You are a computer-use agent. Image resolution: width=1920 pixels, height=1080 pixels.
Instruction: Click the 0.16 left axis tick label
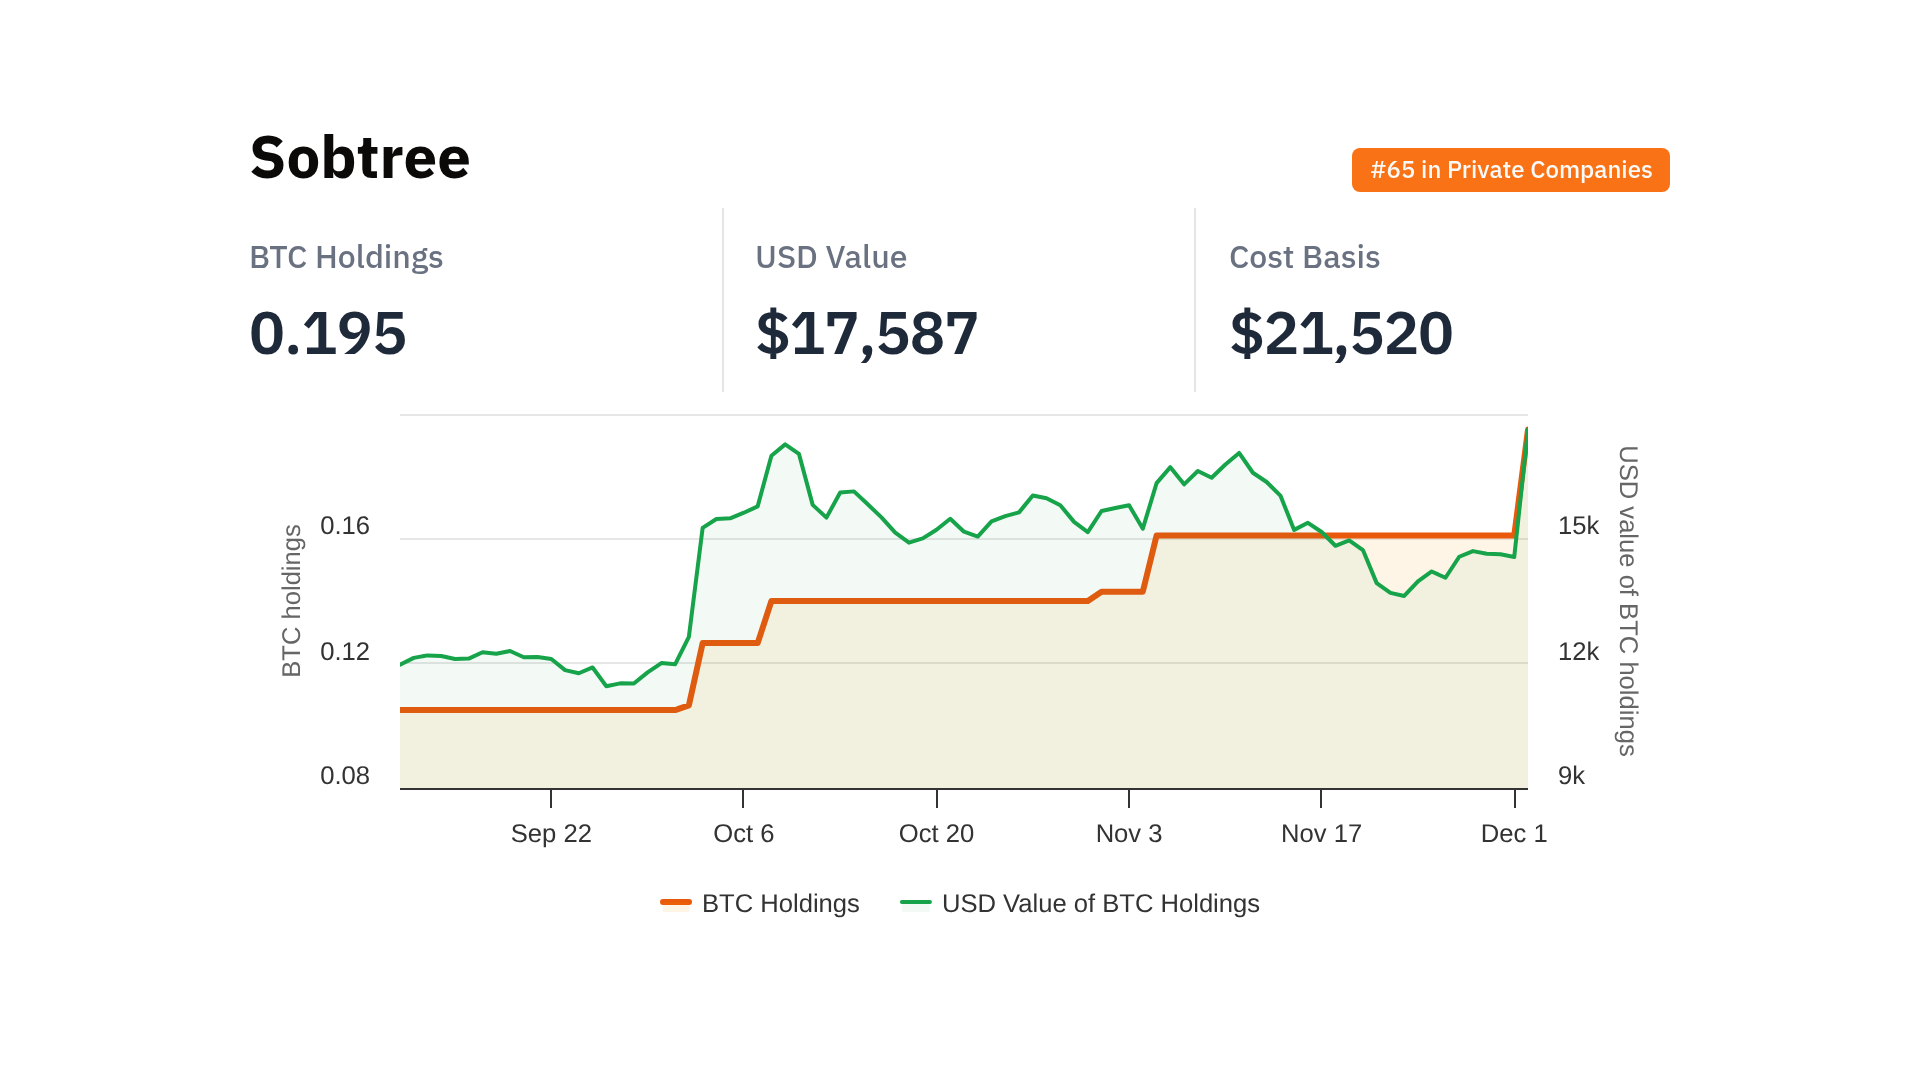tap(345, 526)
